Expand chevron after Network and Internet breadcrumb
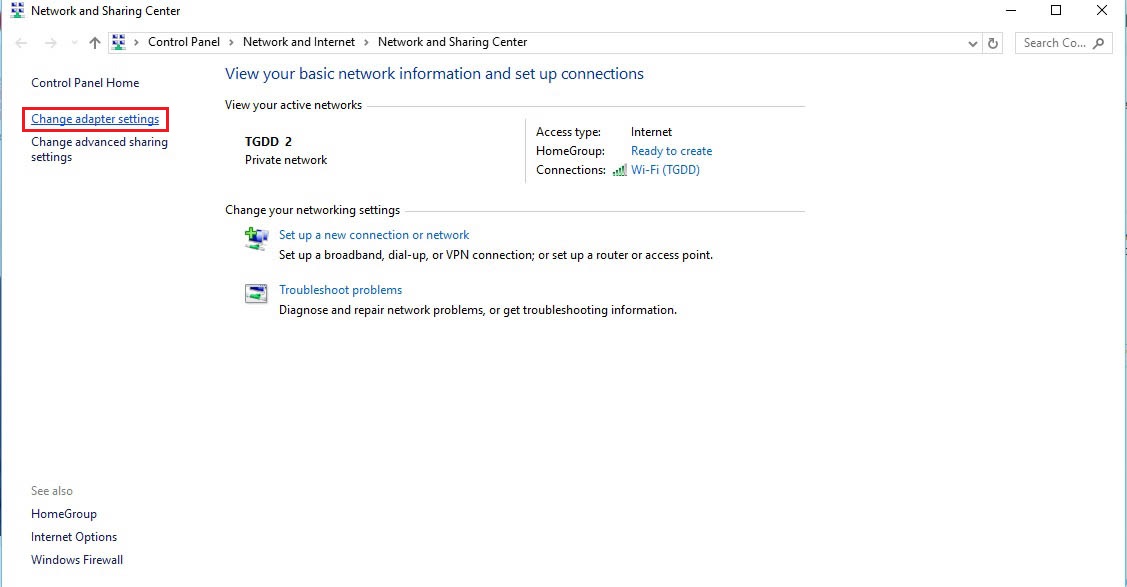 click(x=367, y=42)
